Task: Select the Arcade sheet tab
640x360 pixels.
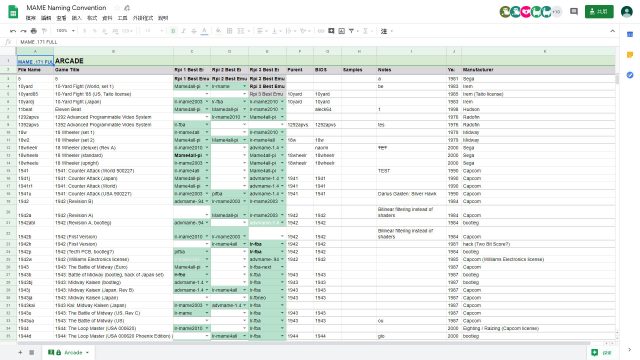Action: [x=69, y=353]
